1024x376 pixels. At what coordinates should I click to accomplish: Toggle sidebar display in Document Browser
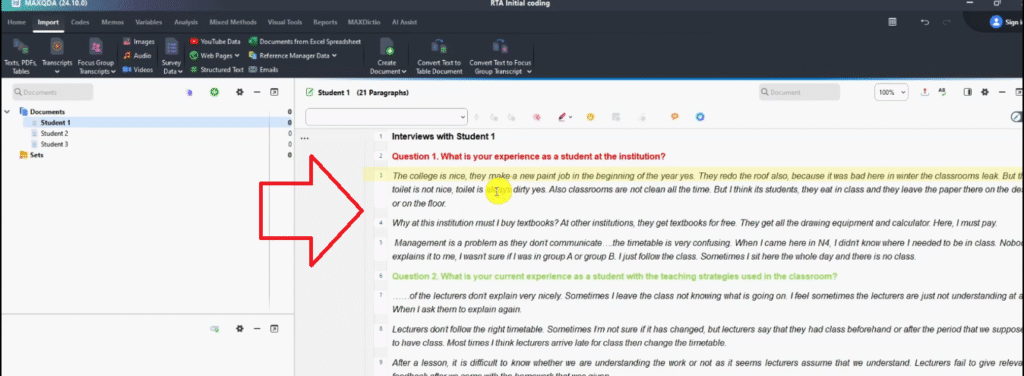click(x=968, y=93)
